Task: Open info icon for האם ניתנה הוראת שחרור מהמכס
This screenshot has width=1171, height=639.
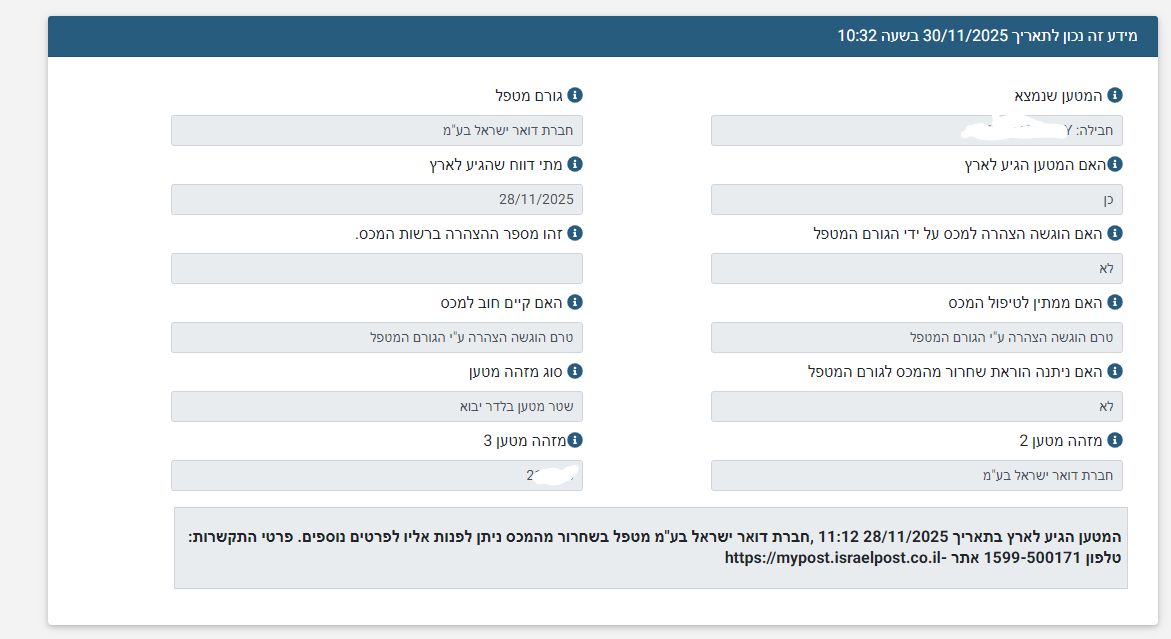Action: point(1115,371)
